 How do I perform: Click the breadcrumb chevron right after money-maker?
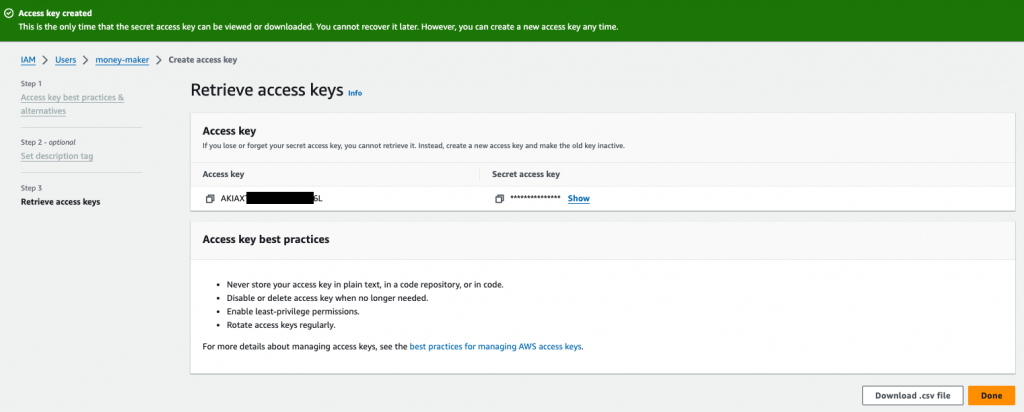click(159, 60)
